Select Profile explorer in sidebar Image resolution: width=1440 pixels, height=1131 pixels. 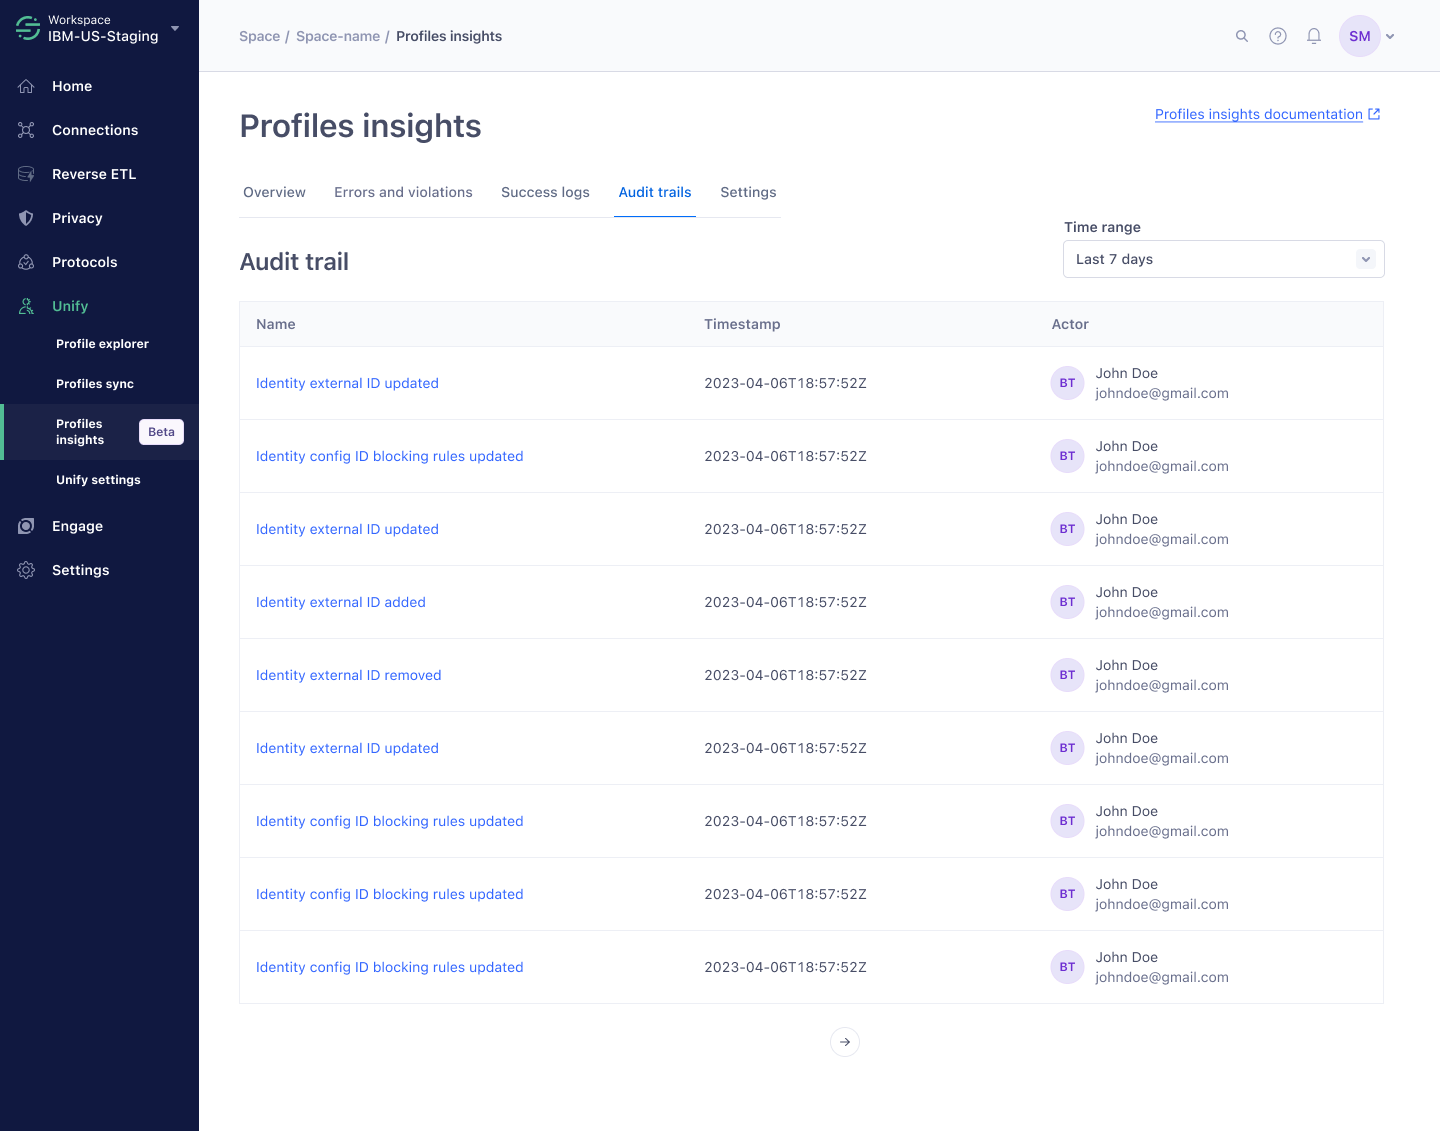pos(102,344)
